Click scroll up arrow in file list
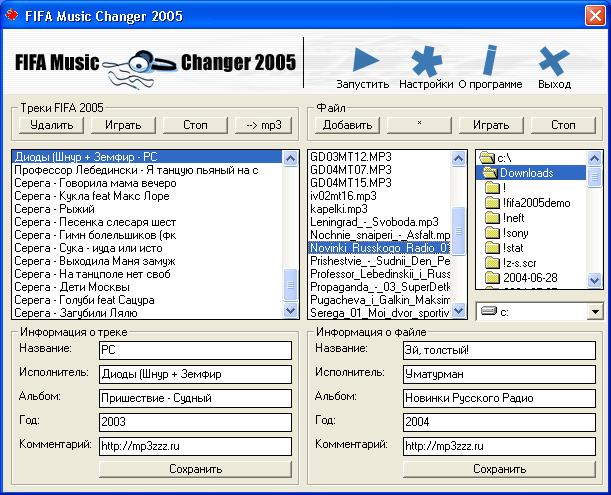 coord(458,158)
